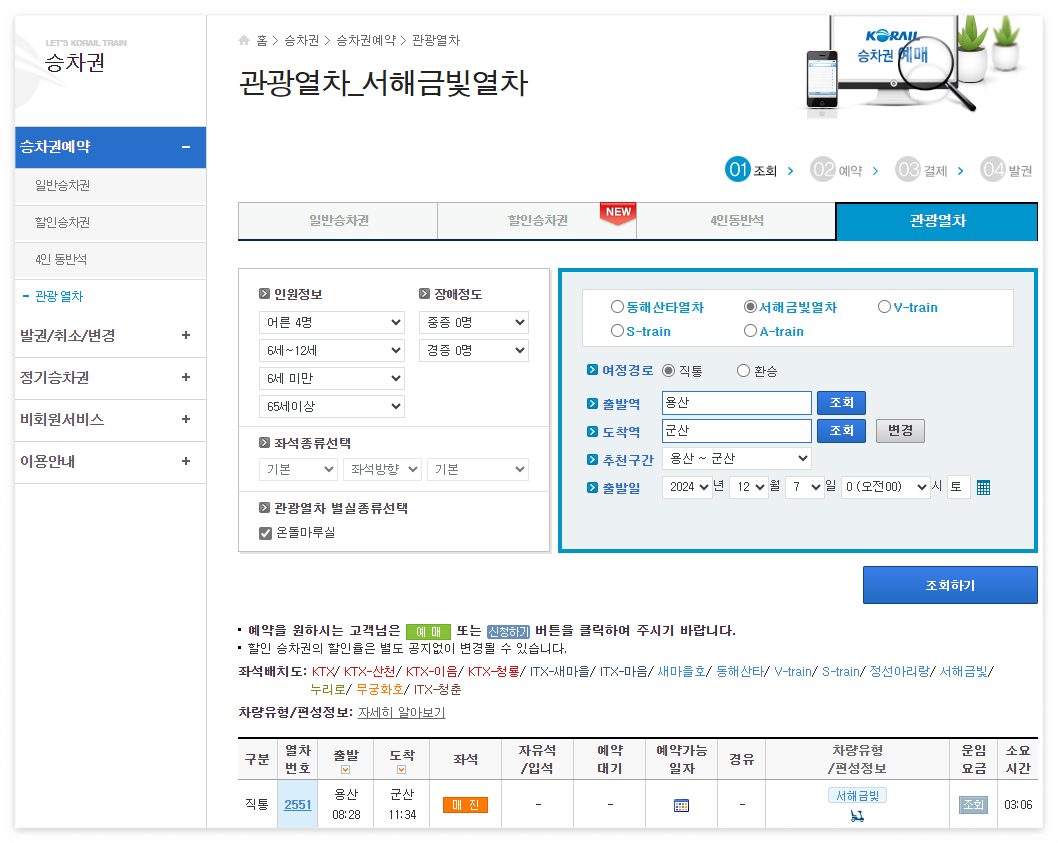Click the 승차권 logo title in sidebar
The width and height of the screenshot is (1058, 843).
pos(74,63)
